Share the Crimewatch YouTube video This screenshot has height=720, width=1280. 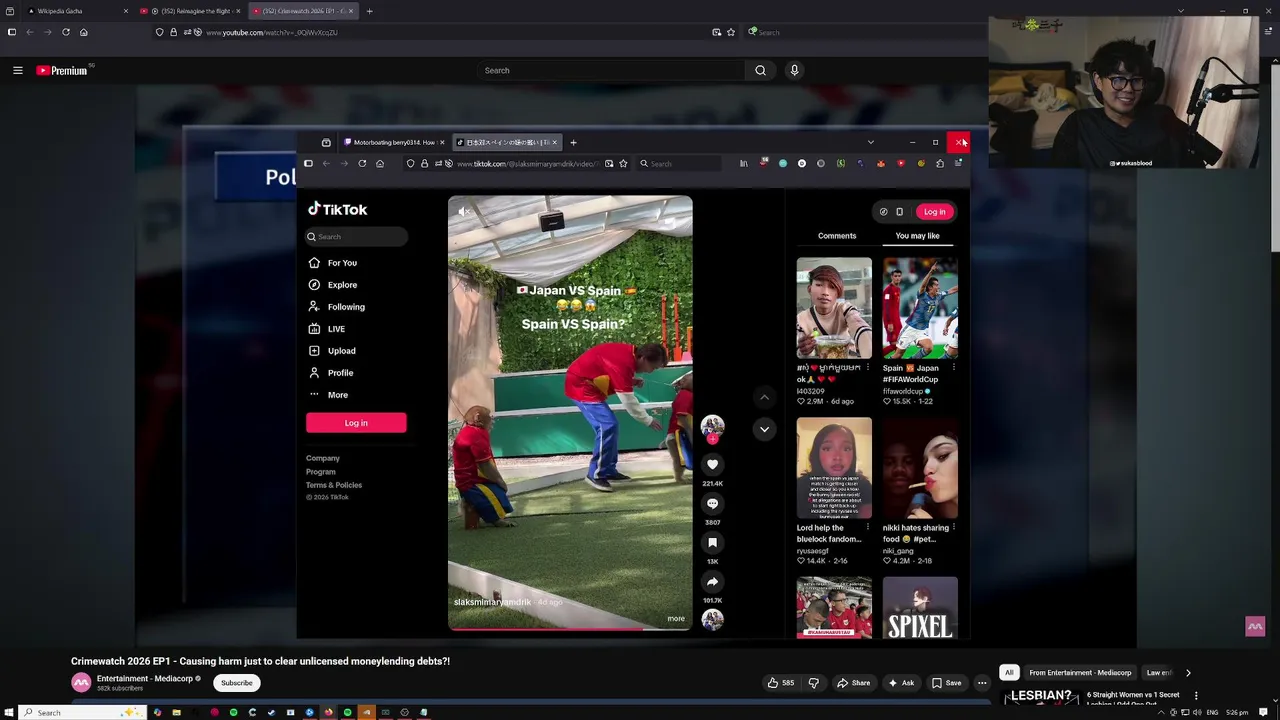(853, 683)
